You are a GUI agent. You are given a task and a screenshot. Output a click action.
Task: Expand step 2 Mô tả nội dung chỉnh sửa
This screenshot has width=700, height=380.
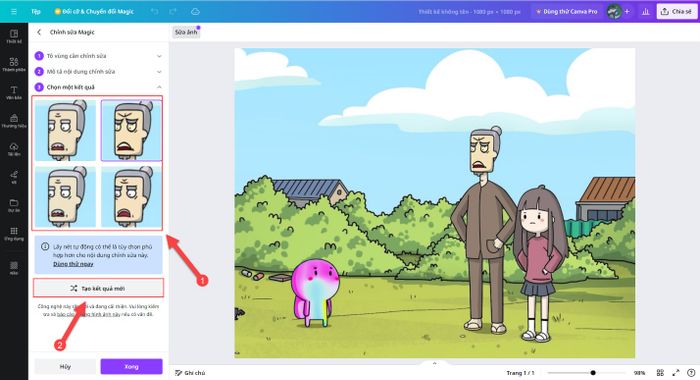click(x=98, y=71)
